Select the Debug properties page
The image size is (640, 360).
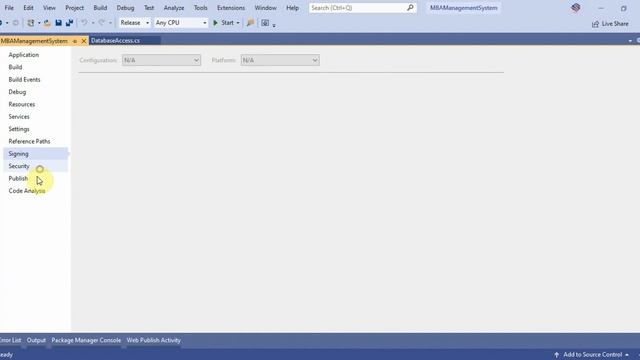[x=17, y=92]
